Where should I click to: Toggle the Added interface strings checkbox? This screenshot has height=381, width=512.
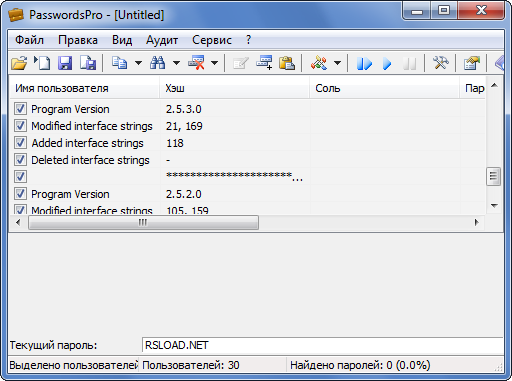(x=20, y=143)
